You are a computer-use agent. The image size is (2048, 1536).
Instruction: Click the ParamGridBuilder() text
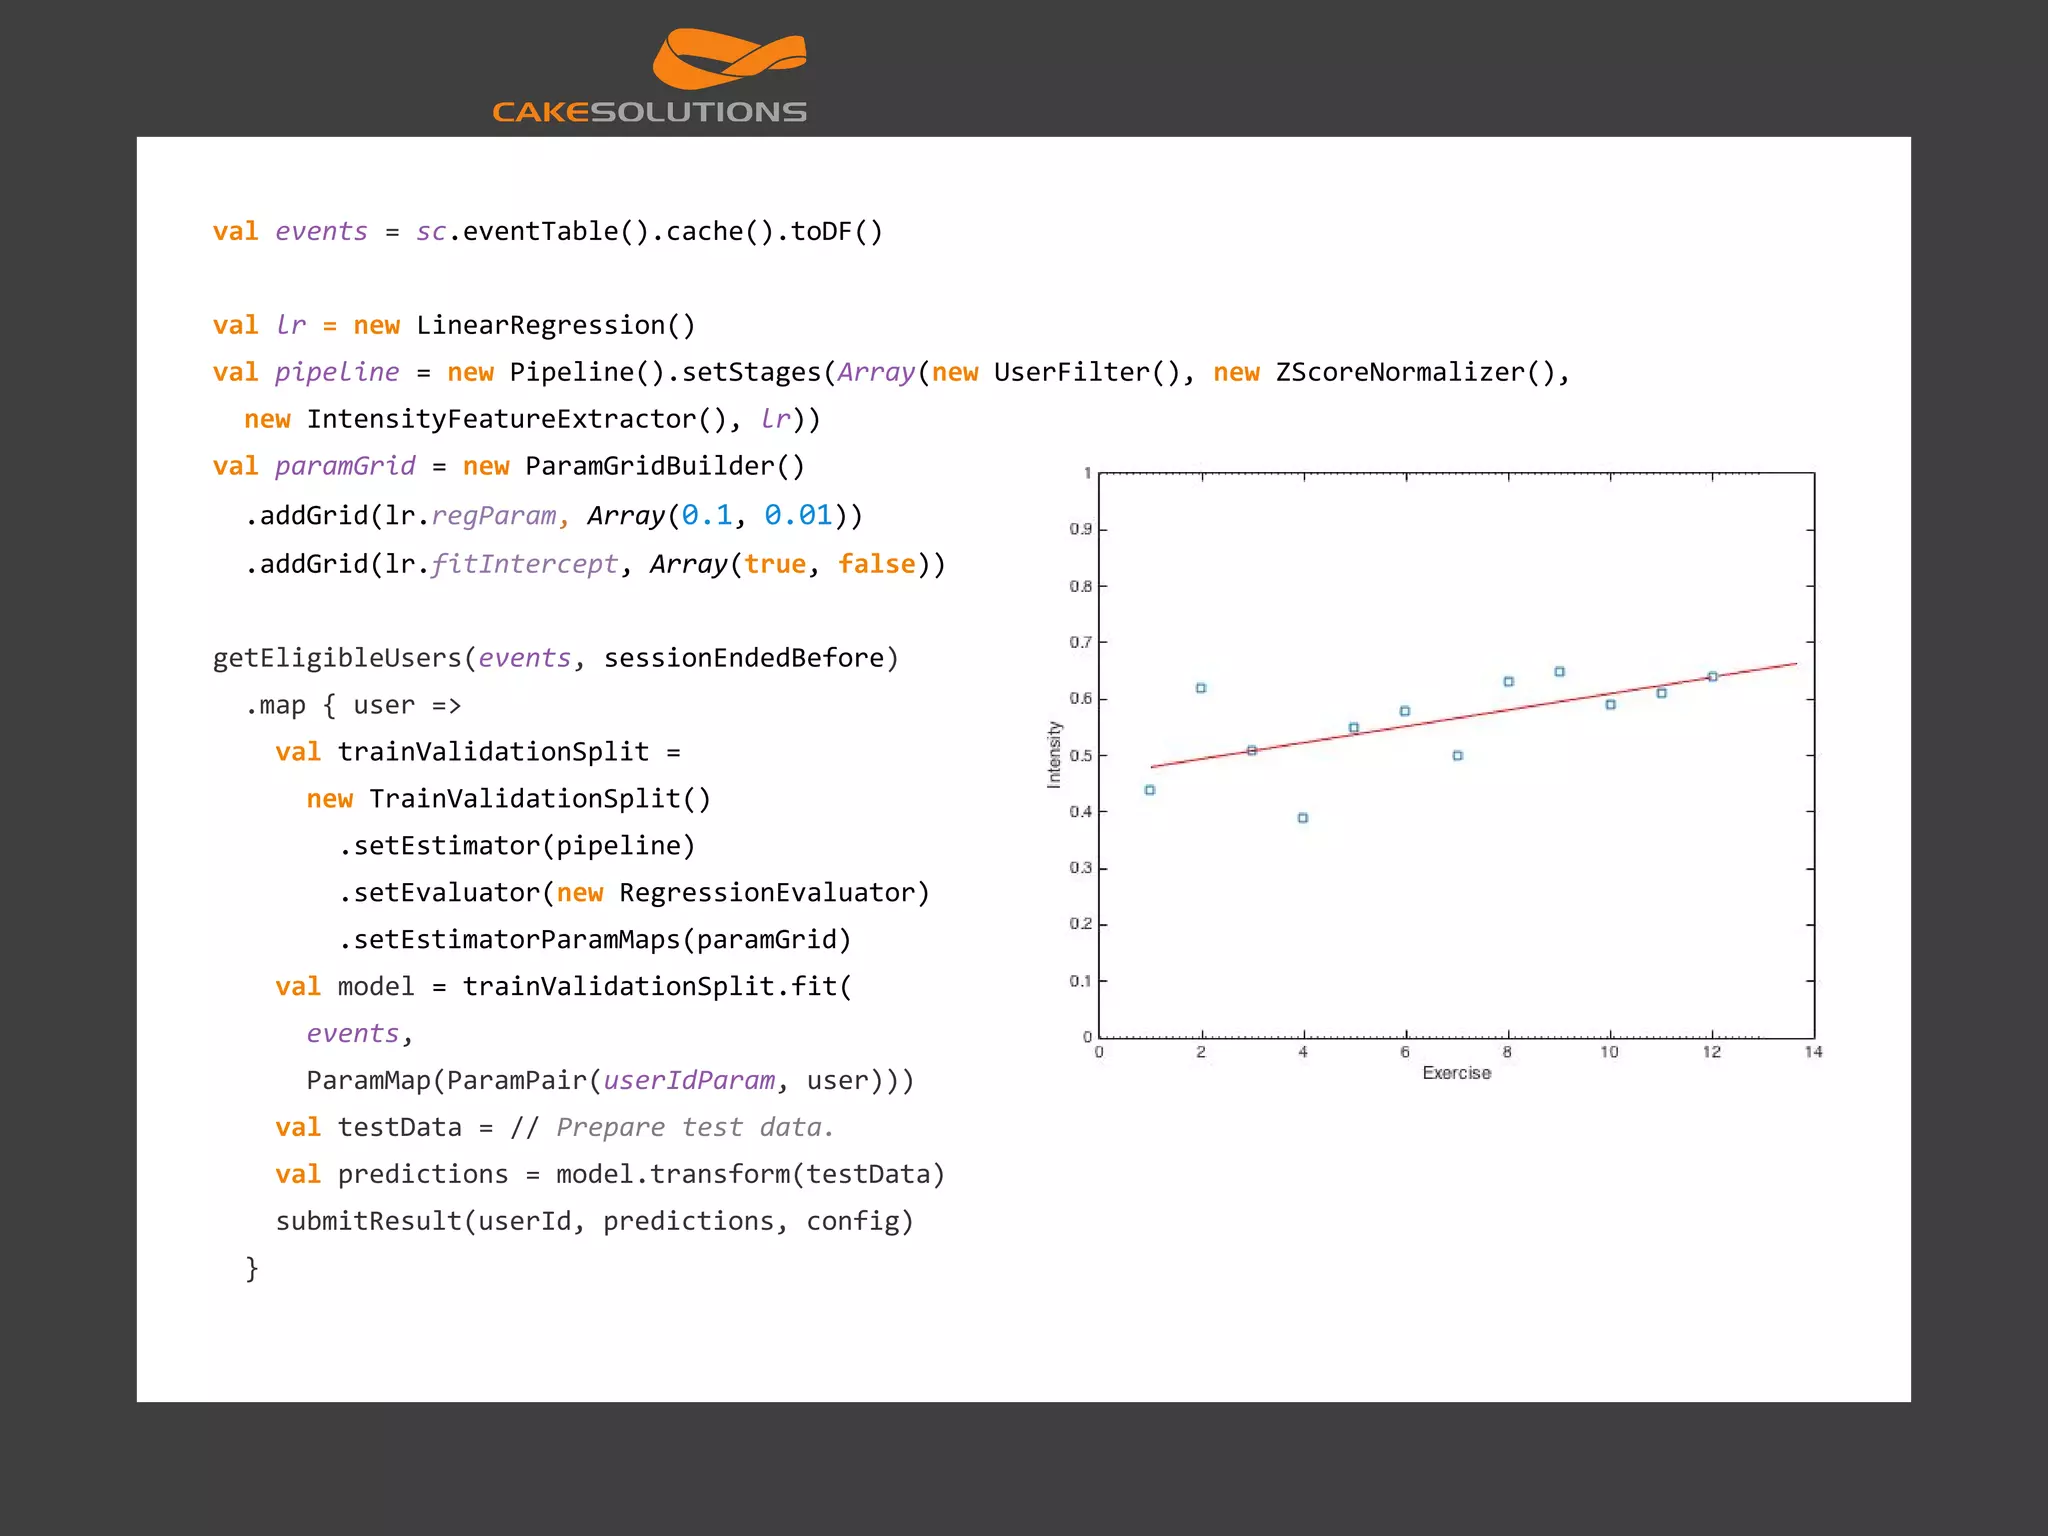664,467
